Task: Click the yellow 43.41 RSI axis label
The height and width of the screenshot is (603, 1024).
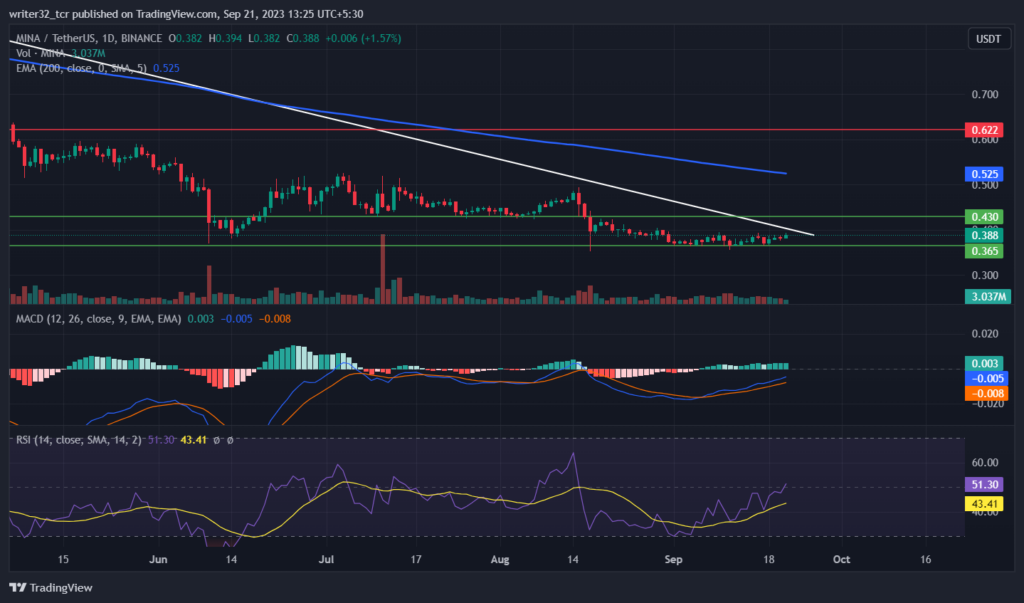Action: (984, 504)
